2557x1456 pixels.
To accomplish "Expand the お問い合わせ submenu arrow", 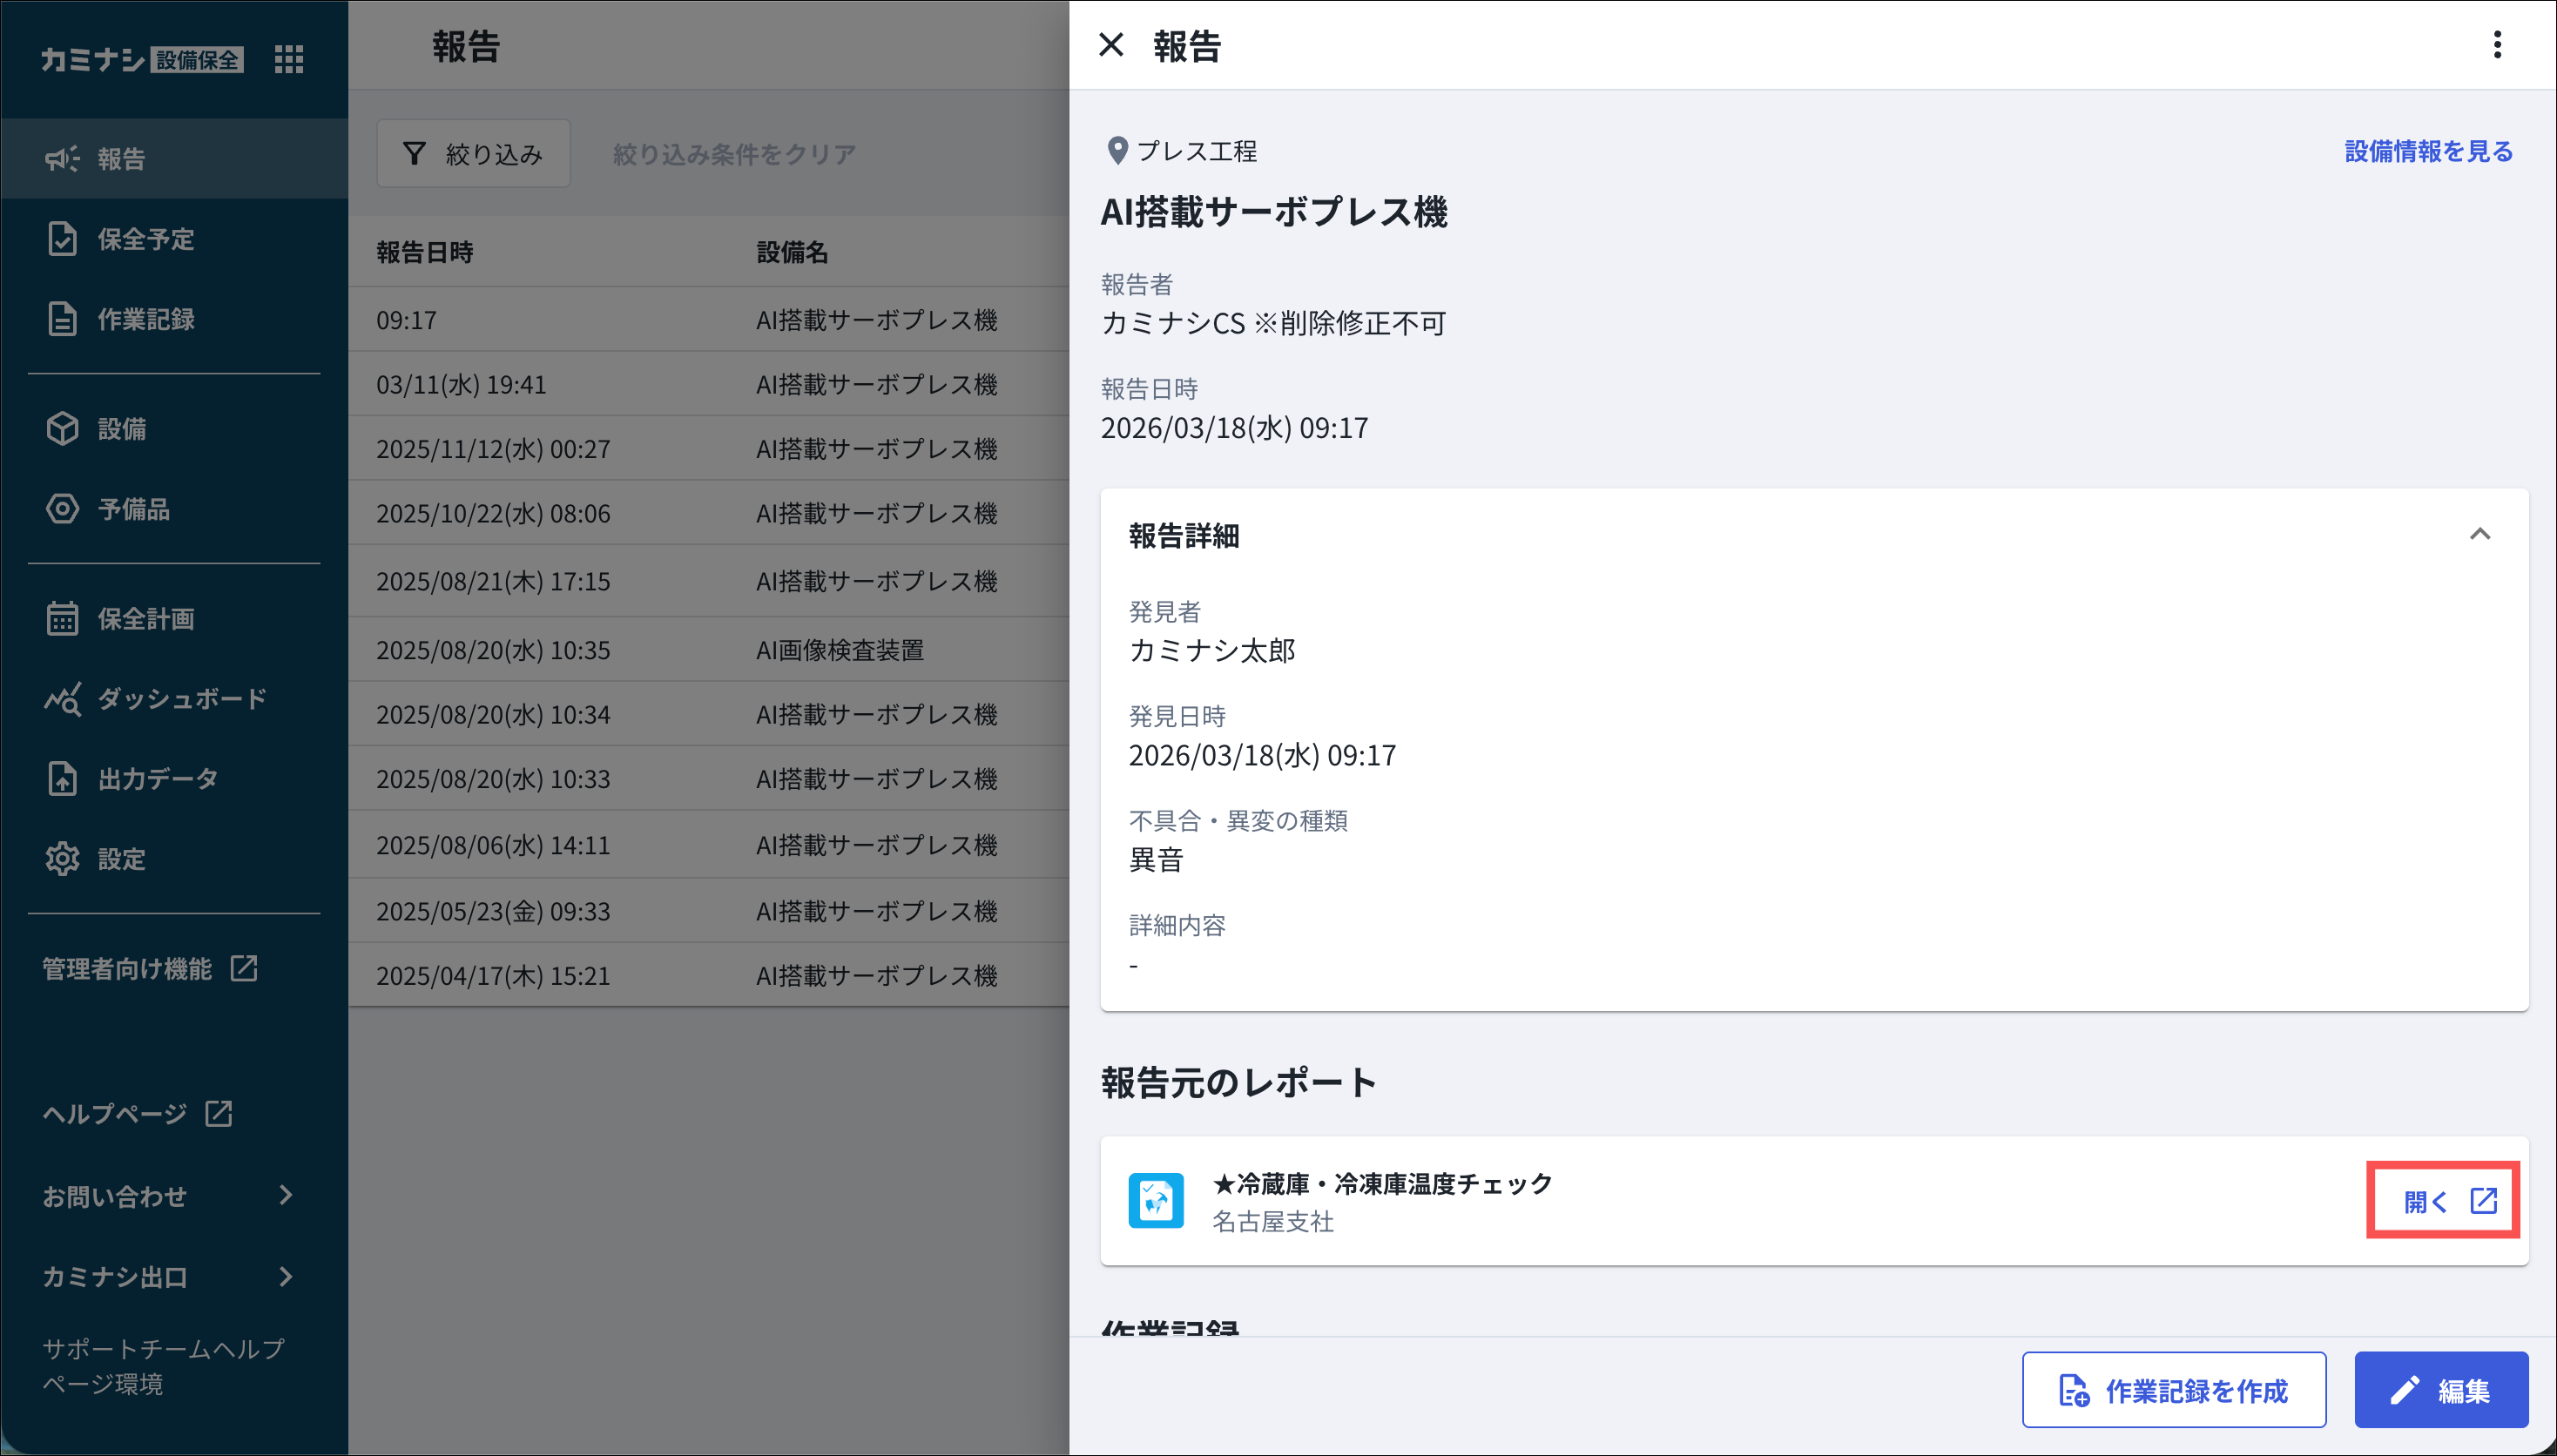I will pyautogui.click(x=286, y=1195).
